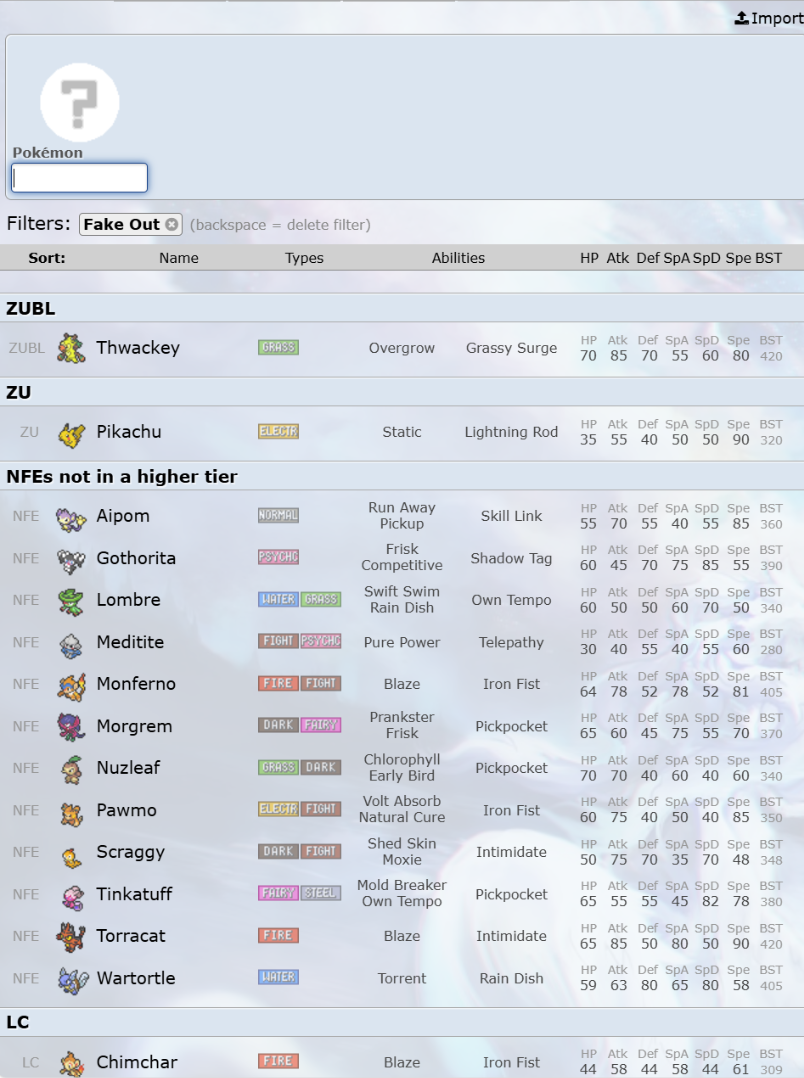This screenshot has height=1078, width=804.
Task: Sort by Atk stat column
Action: (618, 258)
